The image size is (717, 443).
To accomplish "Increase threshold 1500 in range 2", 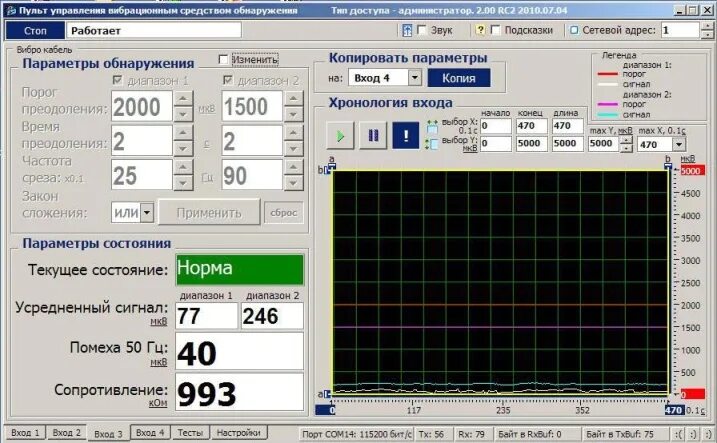I will click(x=293, y=98).
